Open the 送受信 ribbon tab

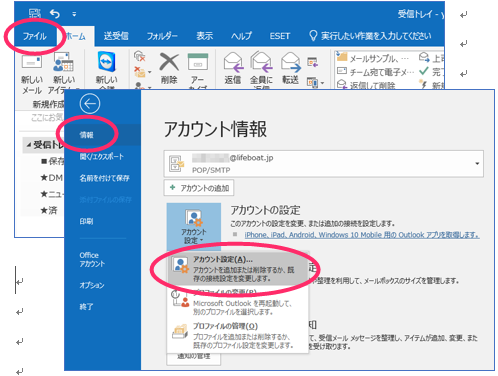[x=116, y=36]
